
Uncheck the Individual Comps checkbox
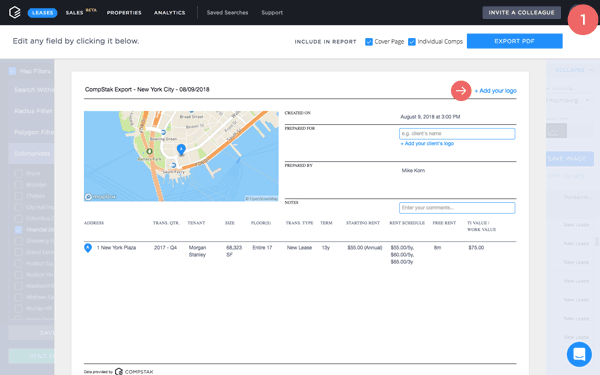click(412, 42)
